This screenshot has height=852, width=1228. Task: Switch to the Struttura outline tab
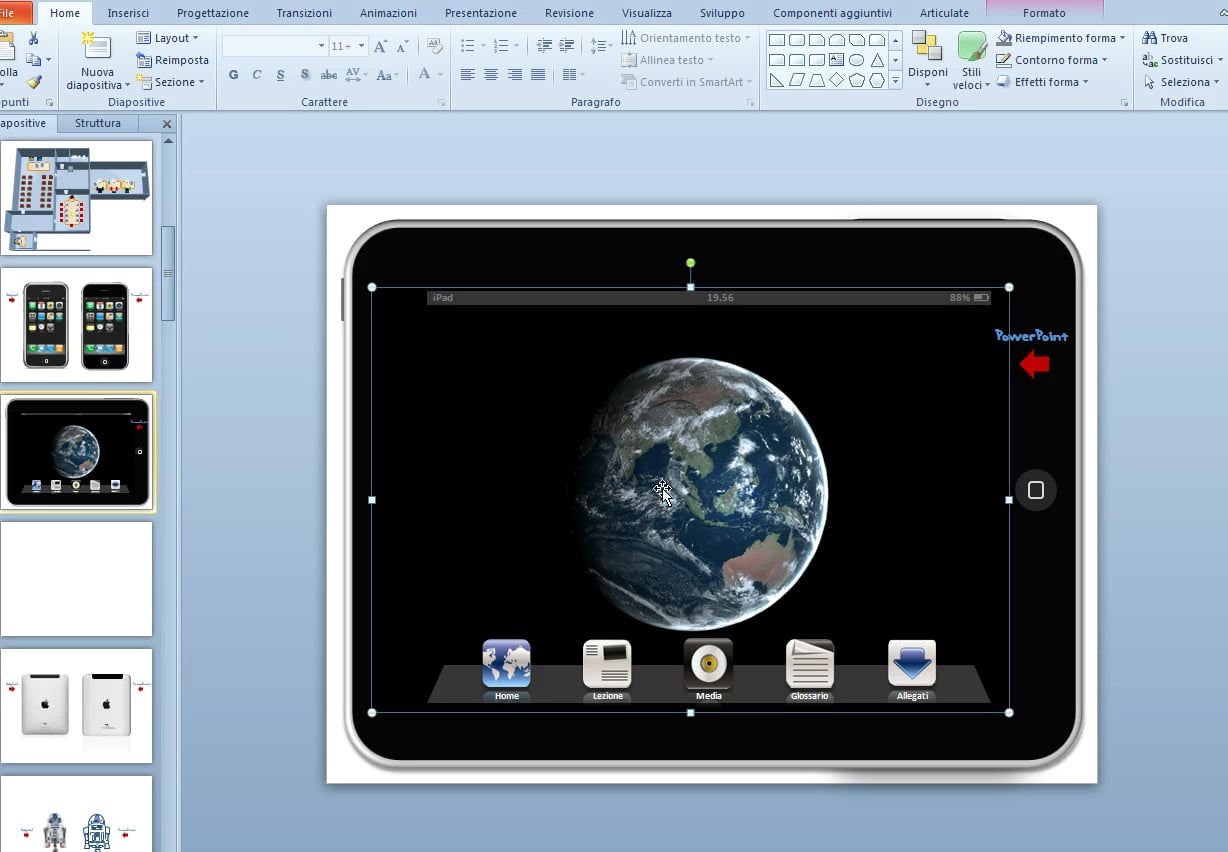point(98,123)
